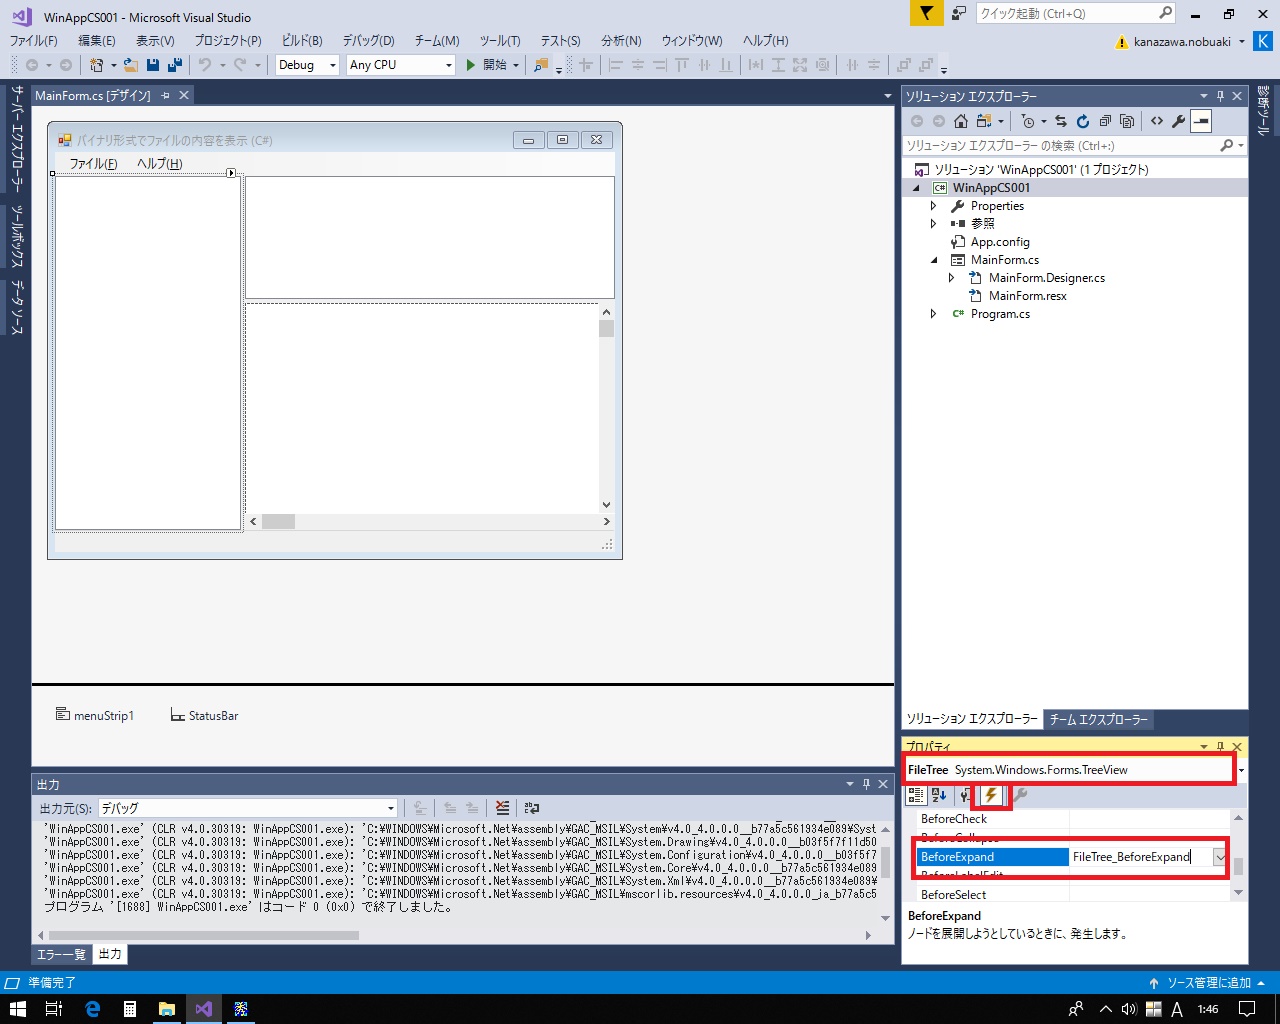Open the 編集(E) menu

click(97, 40)
